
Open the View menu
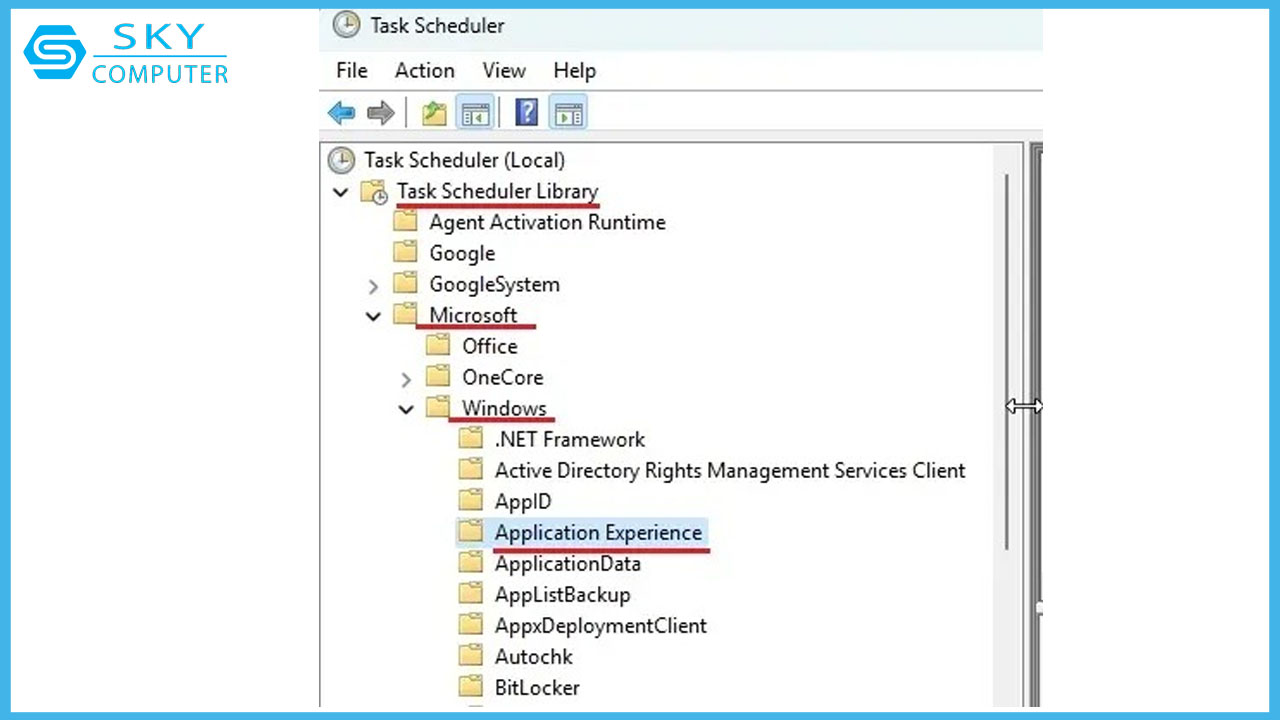(503, 70)
